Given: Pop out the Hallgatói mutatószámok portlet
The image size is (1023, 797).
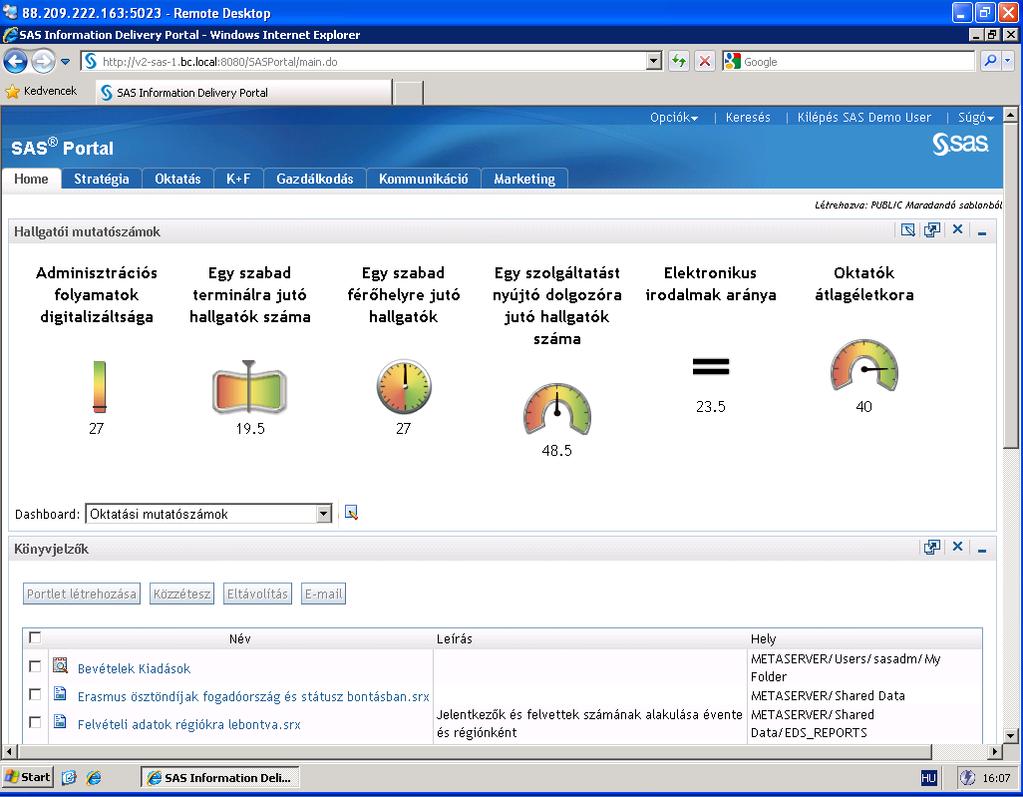Looking at the screenshot, I should (x=932, y=230).
